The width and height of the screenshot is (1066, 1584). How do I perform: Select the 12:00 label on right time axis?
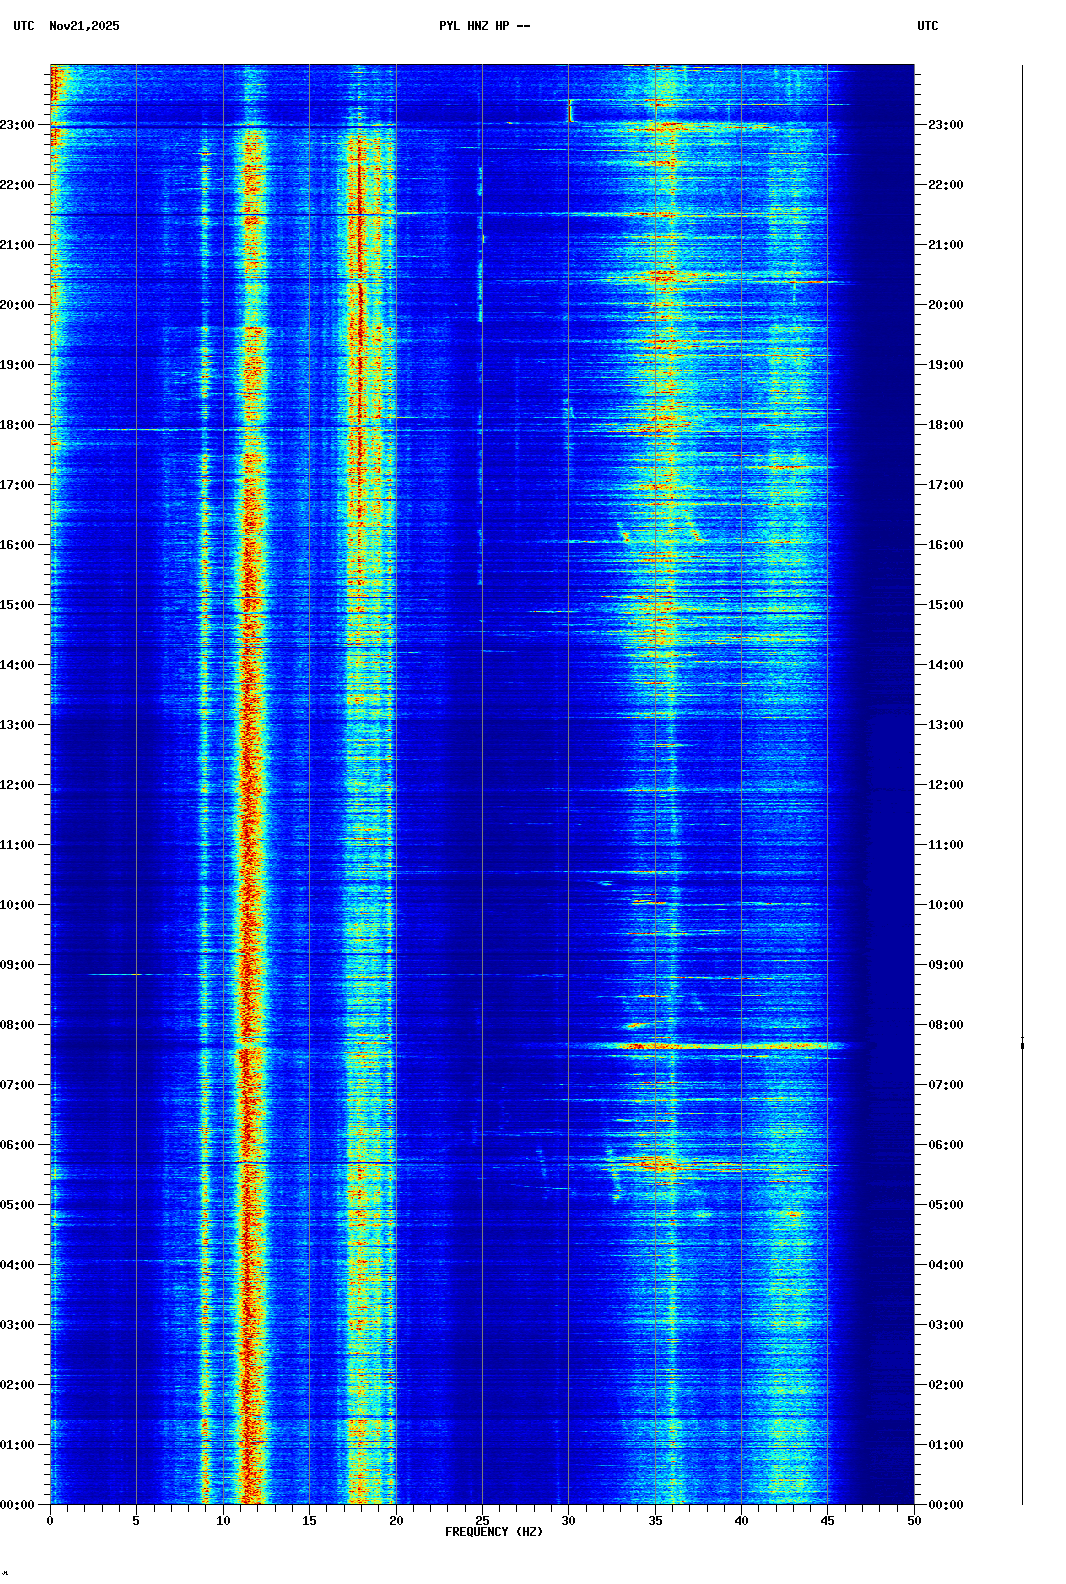point(945,785)
